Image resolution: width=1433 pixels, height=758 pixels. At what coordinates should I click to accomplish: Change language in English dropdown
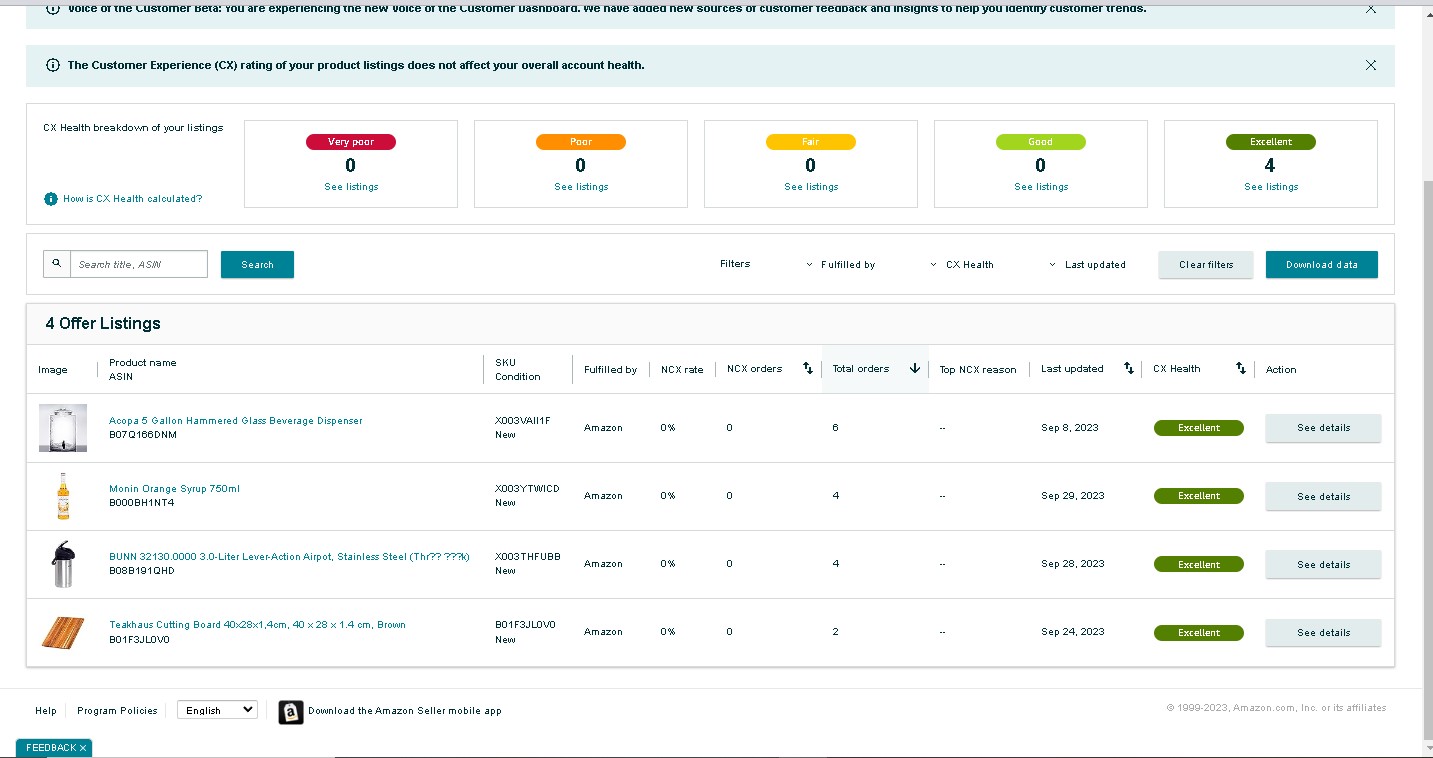[x=217, y=710]
